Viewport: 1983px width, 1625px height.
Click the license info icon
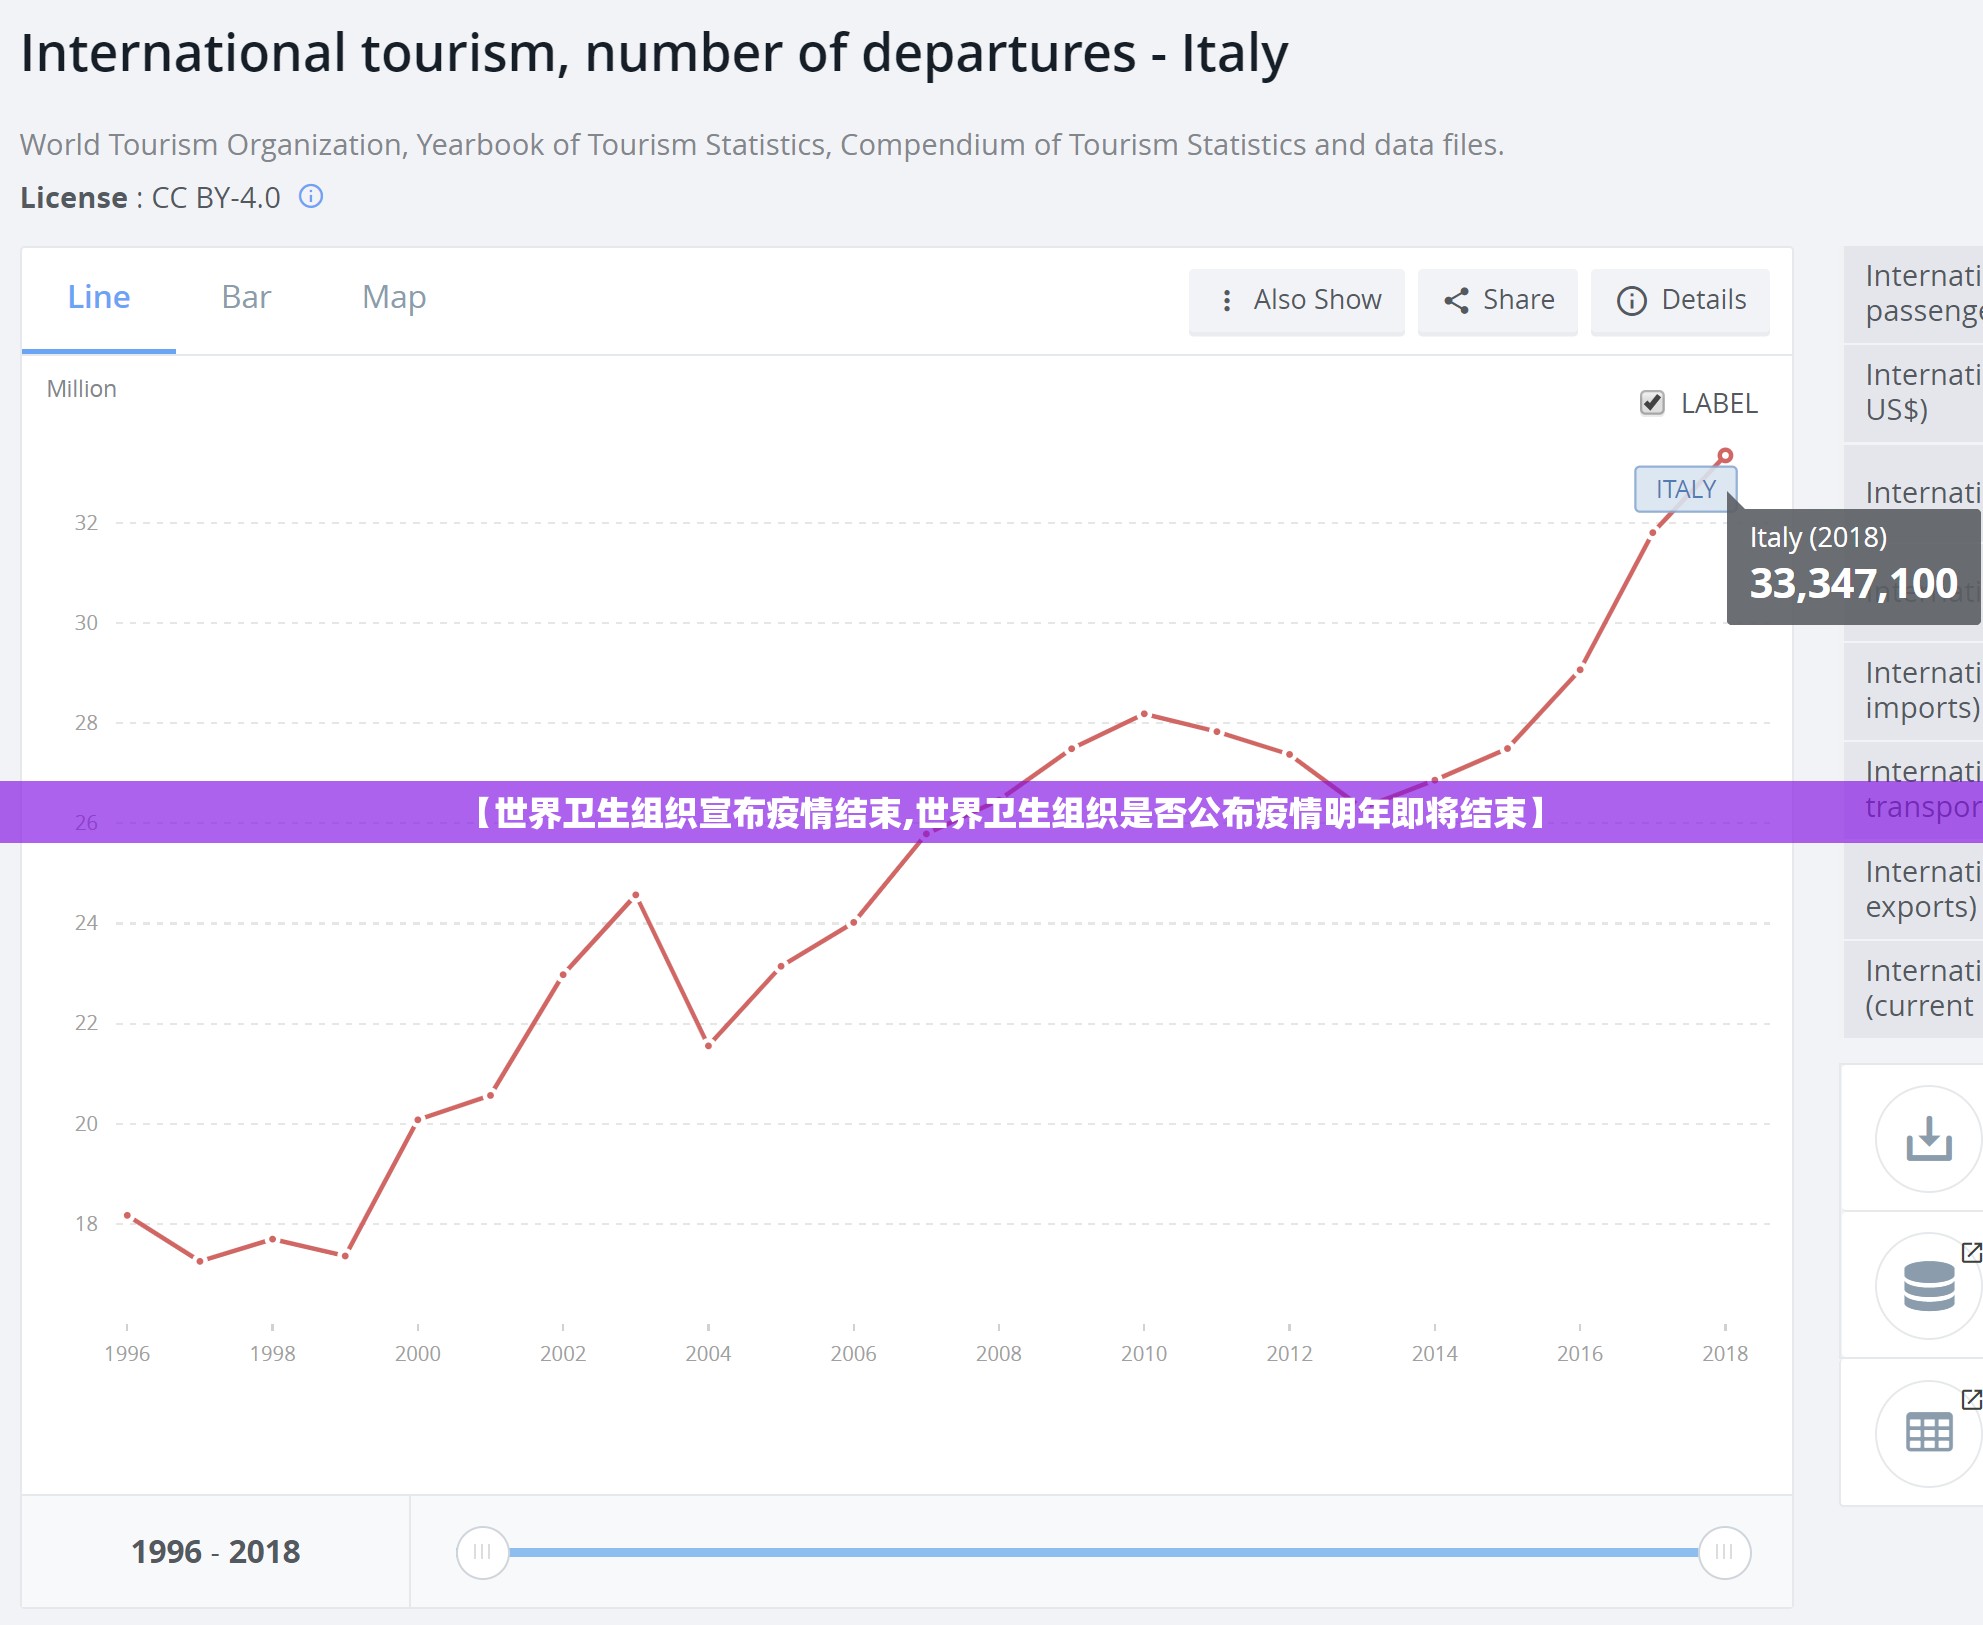(x=311, y=196)
